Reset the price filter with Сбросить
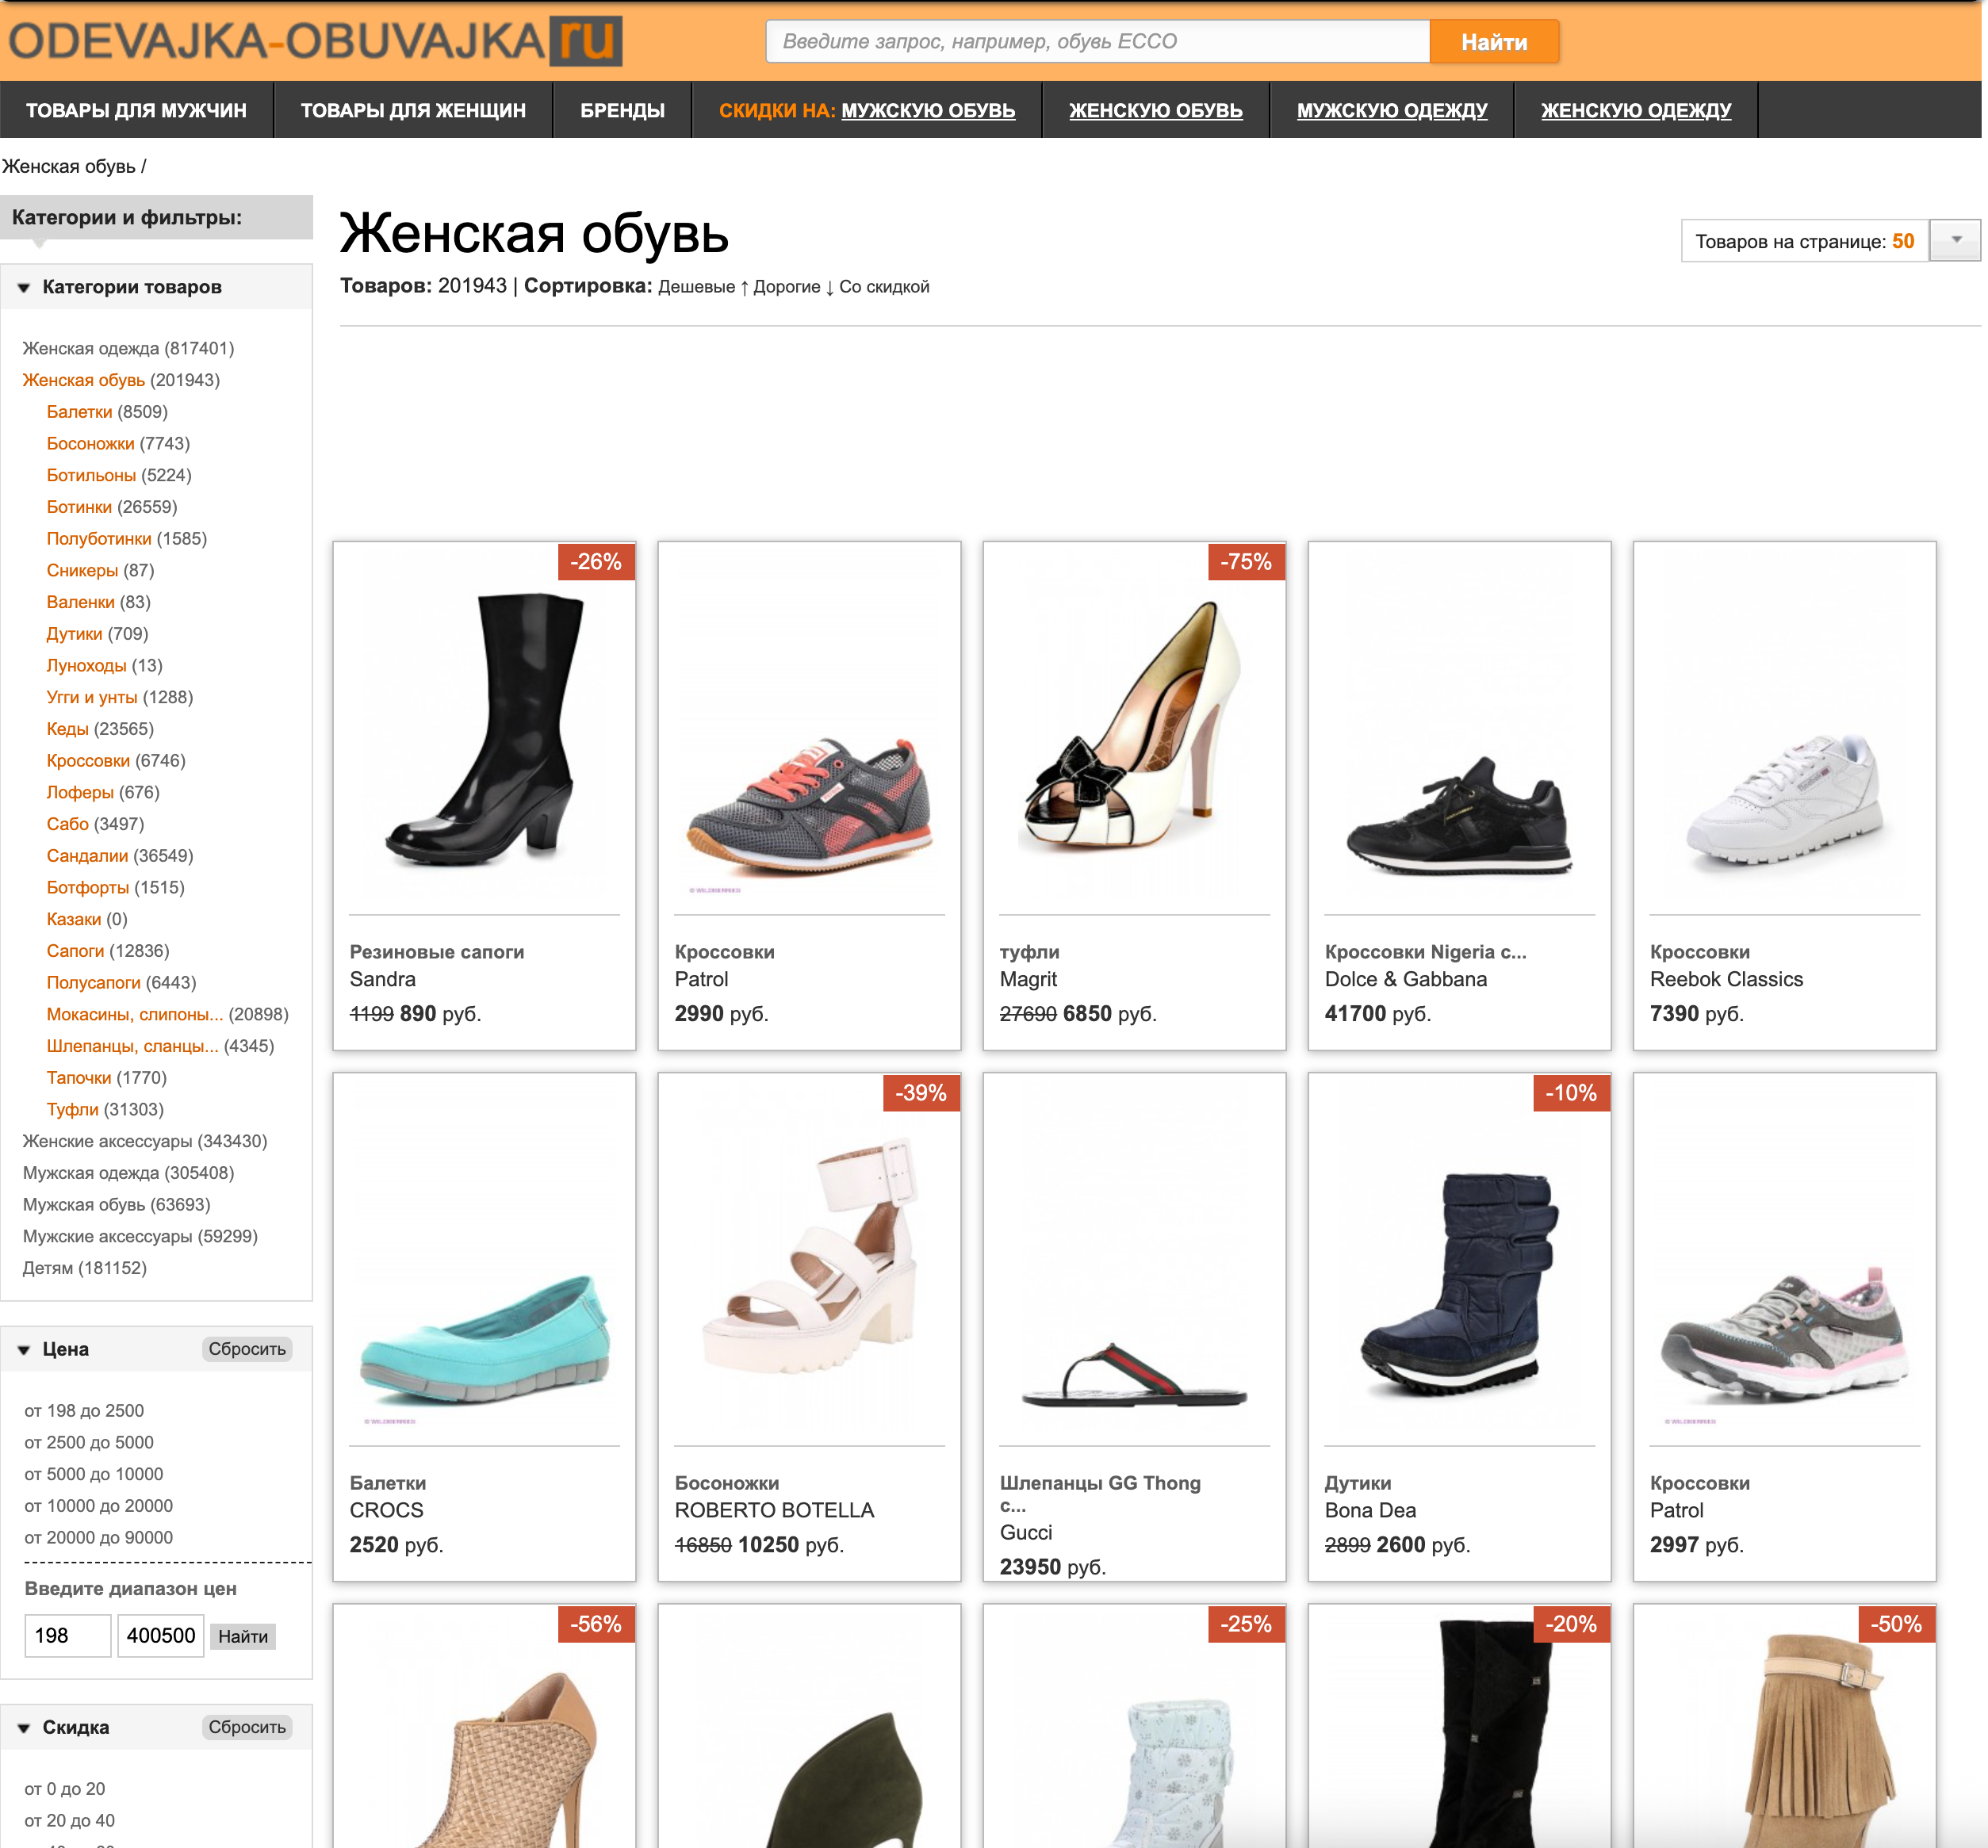Viewport: 1988px width, 1848px height. [247, 1349]
